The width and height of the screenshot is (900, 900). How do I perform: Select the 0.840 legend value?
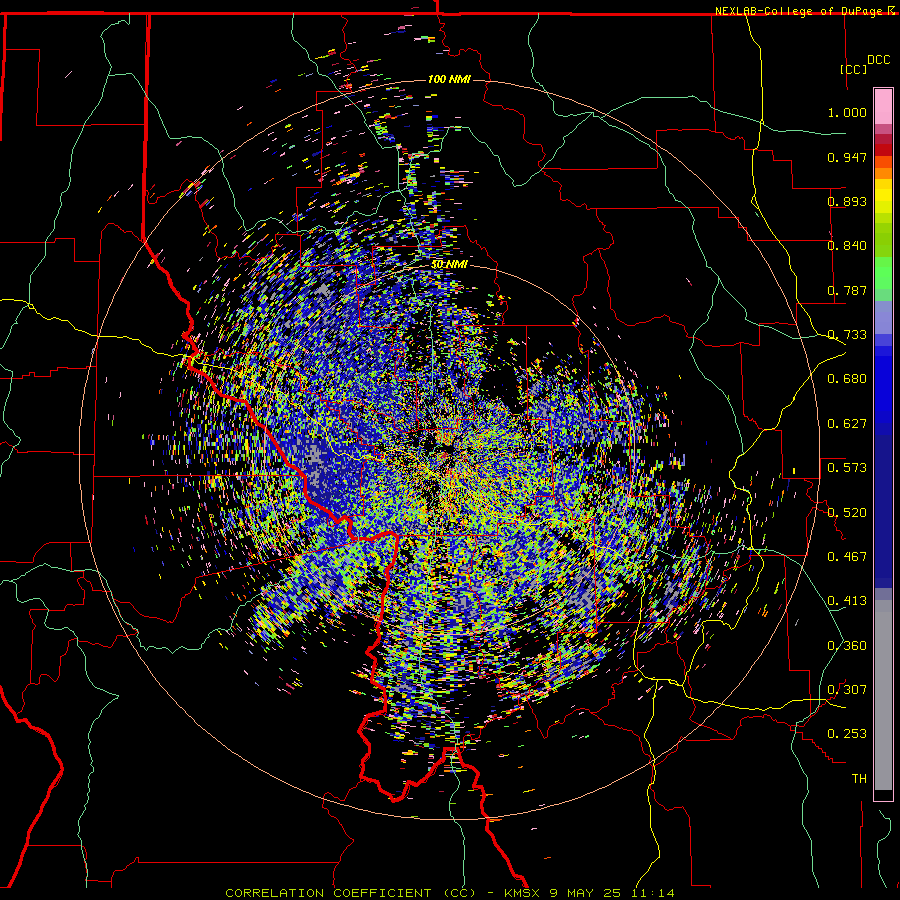coord(847,246)
